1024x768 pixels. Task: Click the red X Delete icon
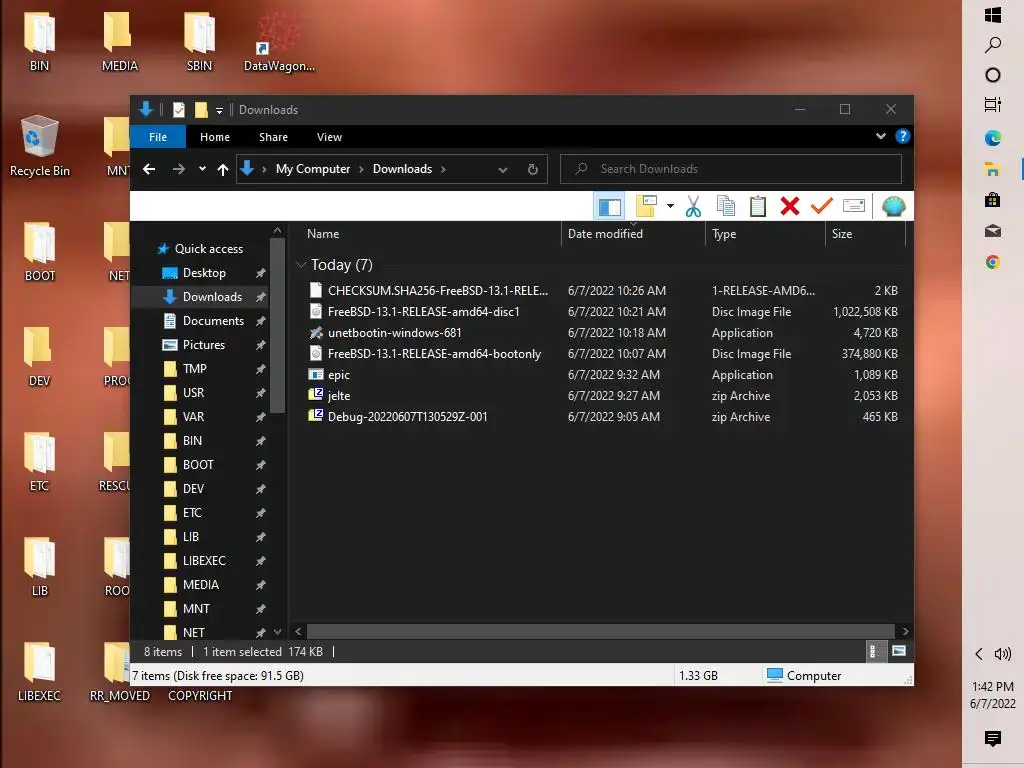coord(790,206)
